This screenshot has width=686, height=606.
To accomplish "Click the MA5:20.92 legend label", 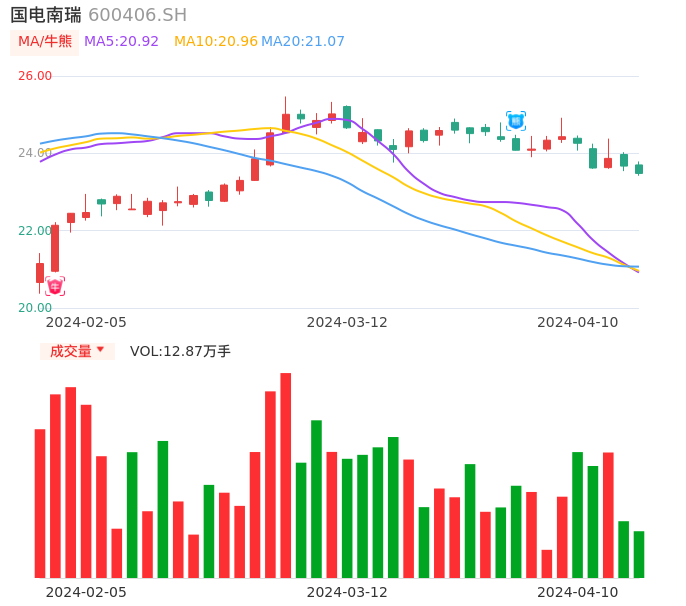I will tap(121, 42).
